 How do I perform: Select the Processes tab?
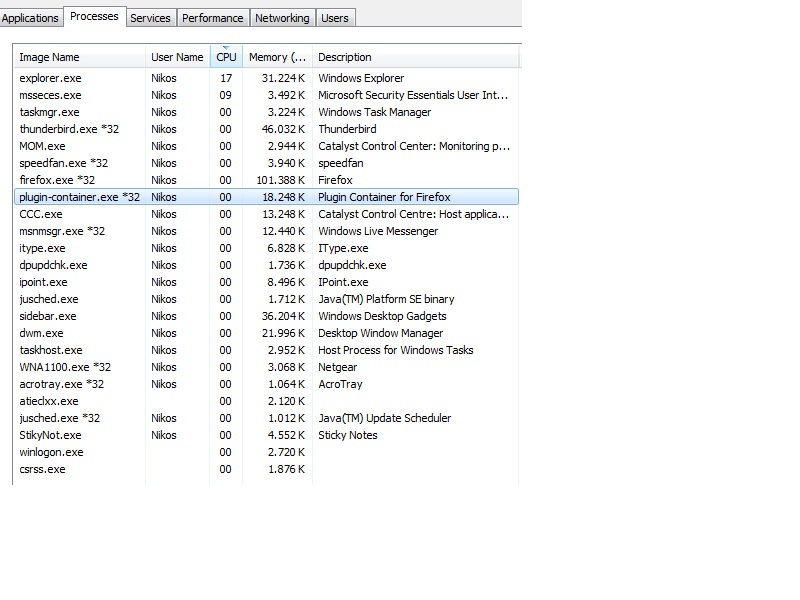pyautogui.click(x=94, y=16)
